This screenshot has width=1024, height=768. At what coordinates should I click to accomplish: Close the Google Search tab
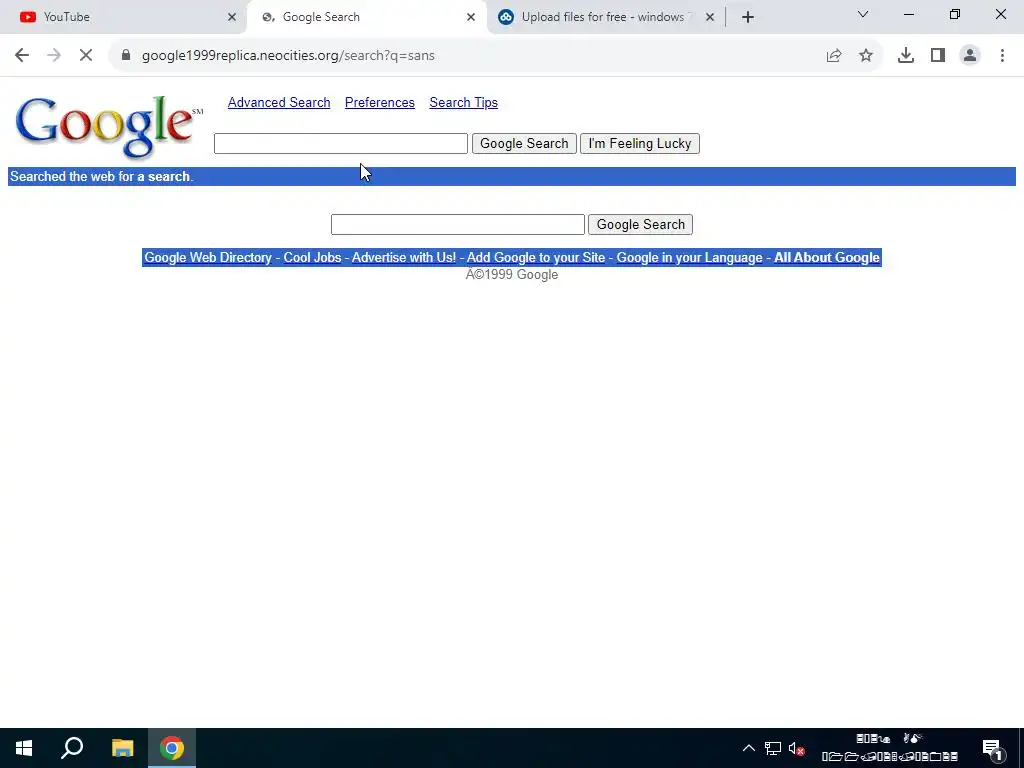pos(471,17)
